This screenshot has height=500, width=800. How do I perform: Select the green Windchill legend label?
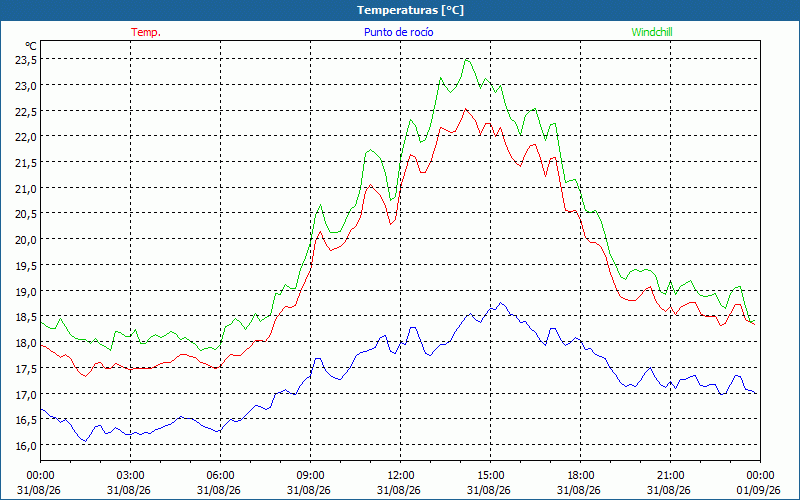(652, 32)
